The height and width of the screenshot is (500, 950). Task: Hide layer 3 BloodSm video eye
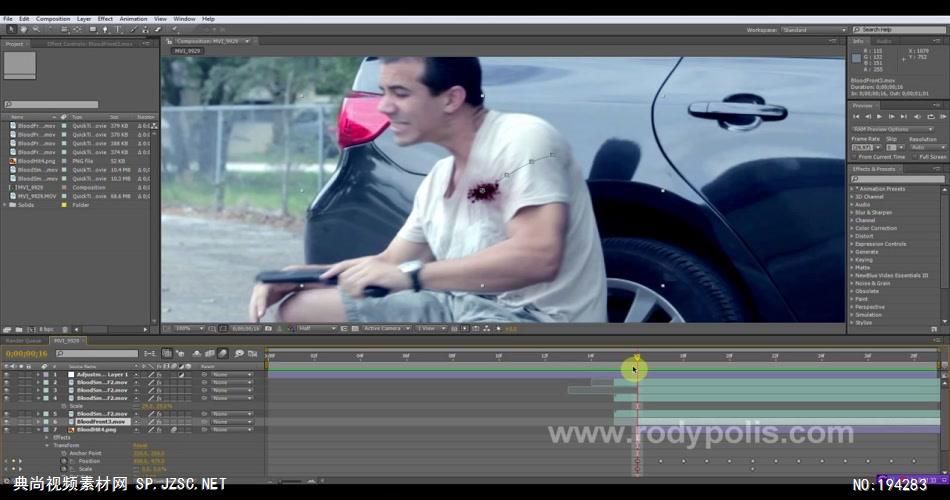6,390
